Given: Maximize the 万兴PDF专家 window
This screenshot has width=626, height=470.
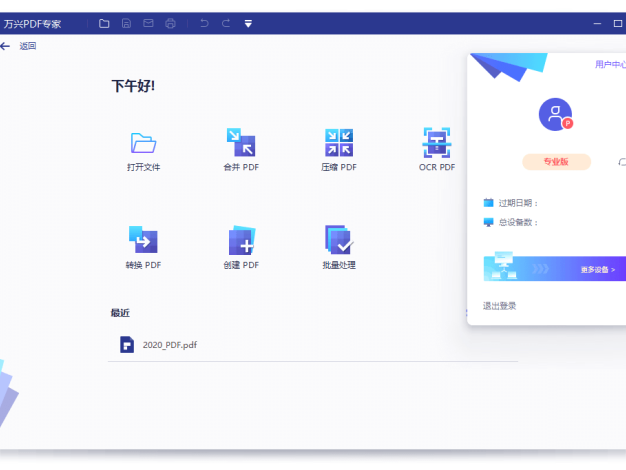Looking at the screenshot, I should pos(618,24).
